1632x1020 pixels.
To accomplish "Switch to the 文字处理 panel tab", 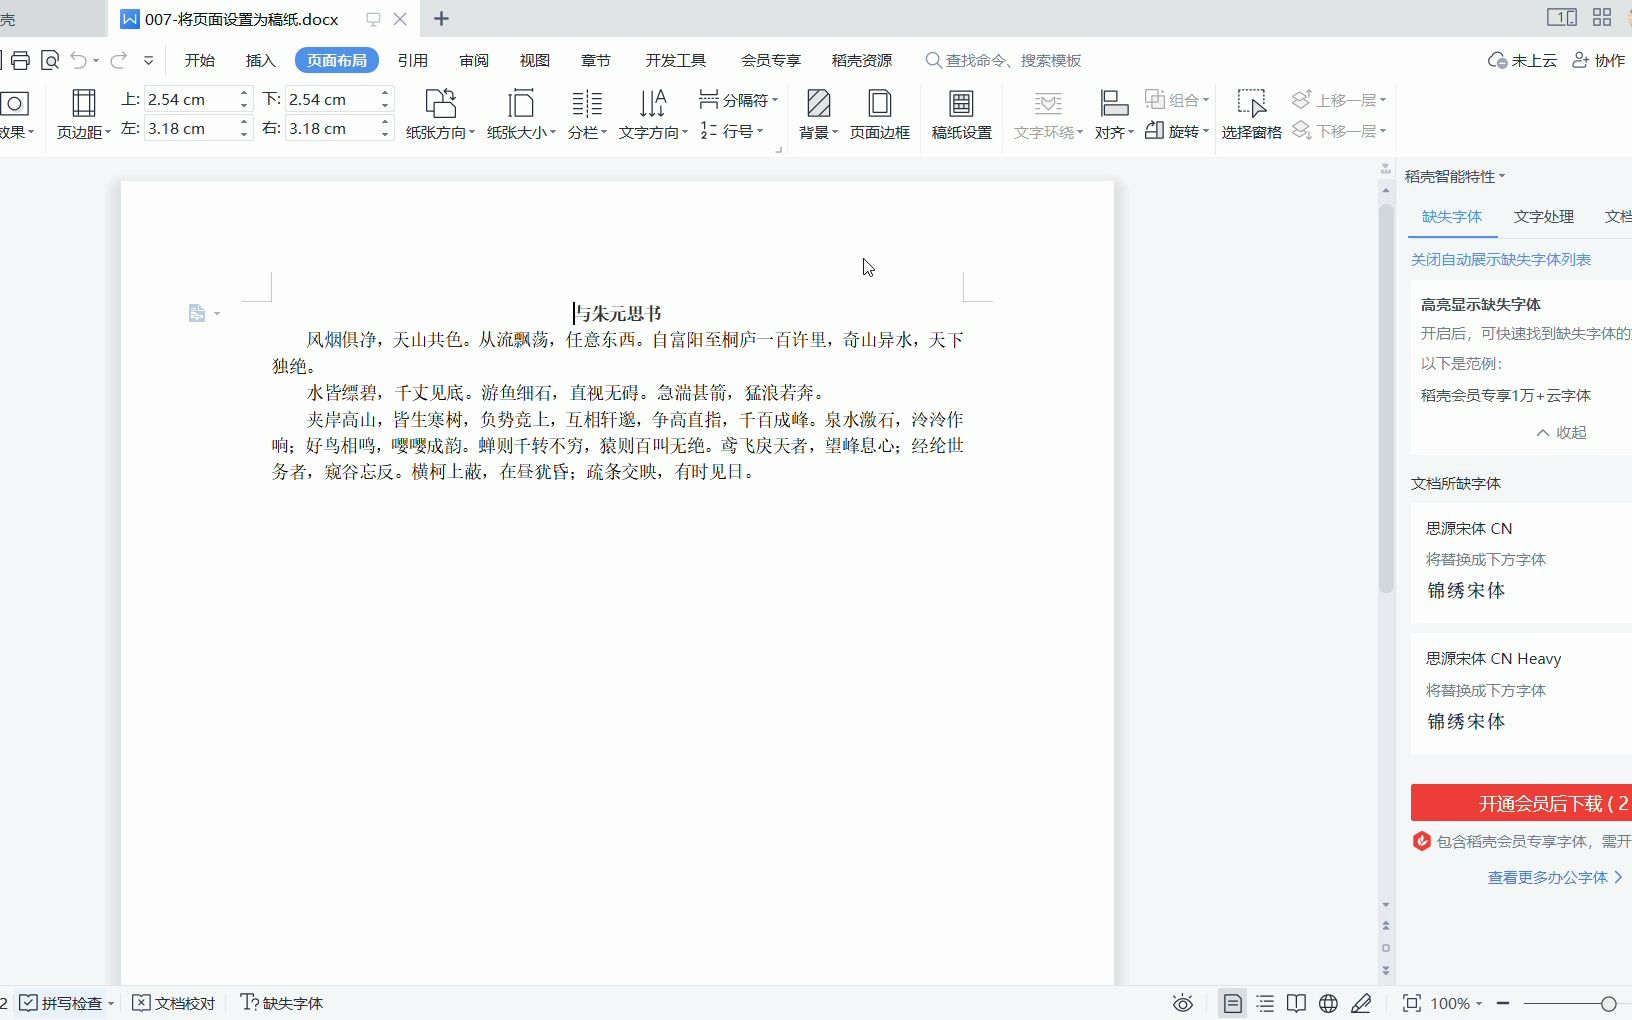I will (x=1544, y=216).
